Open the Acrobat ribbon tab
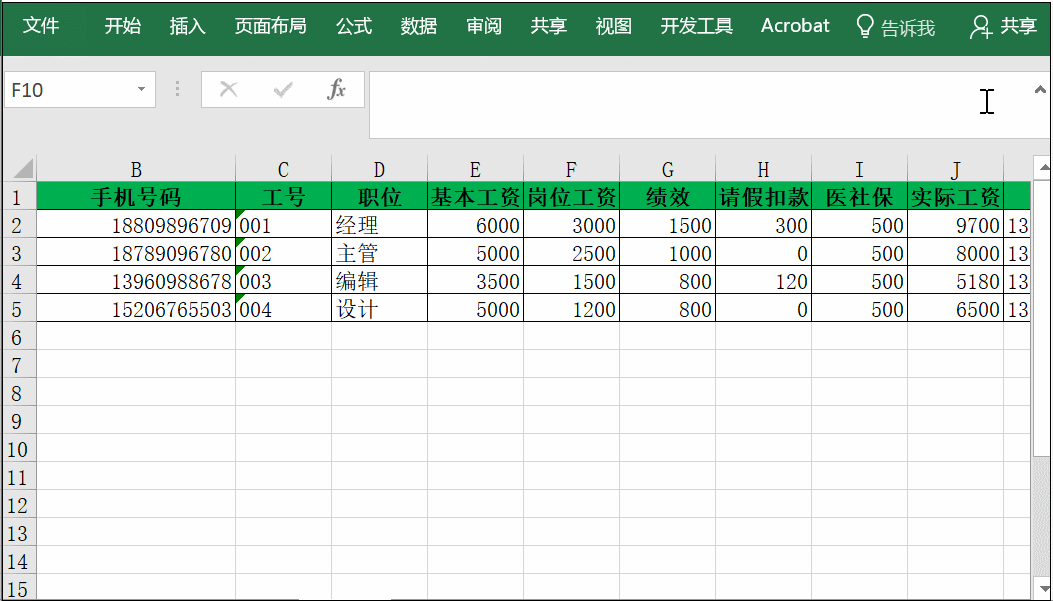This screenshot has width=1053, height=601. point(795,26)
